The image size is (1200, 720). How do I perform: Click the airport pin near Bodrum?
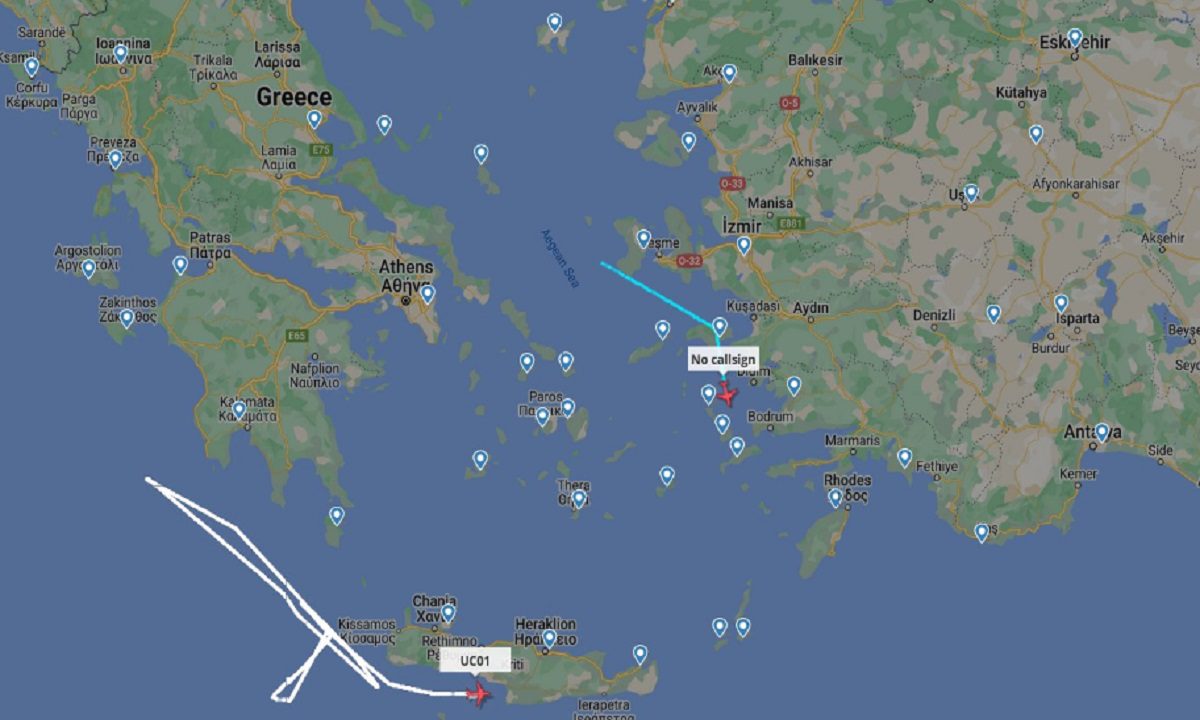pos(794,385)
